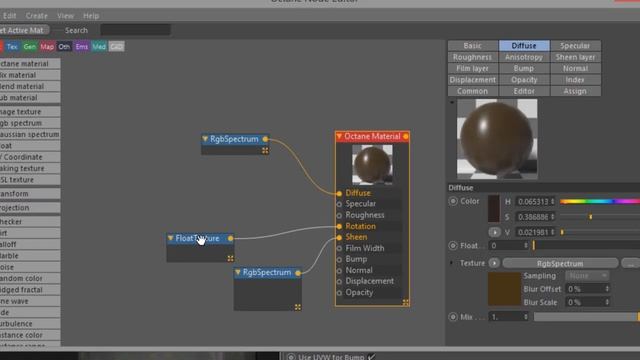This screenshot has width=640, height=360.
Task: Toggle the Color animation radio dot
Action: [453, 201]
